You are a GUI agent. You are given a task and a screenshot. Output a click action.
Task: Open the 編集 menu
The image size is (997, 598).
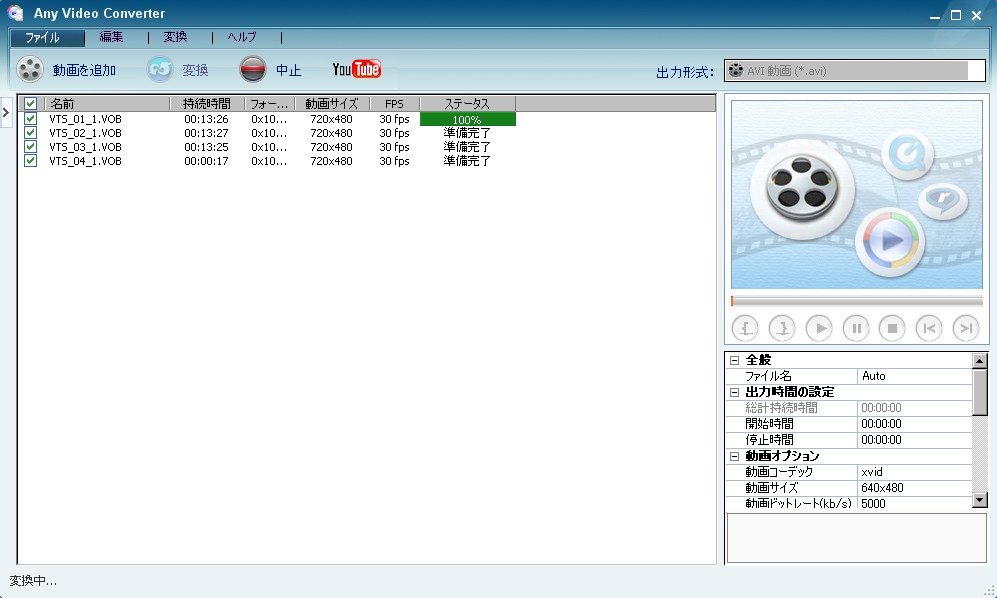(x=111, y=37)
